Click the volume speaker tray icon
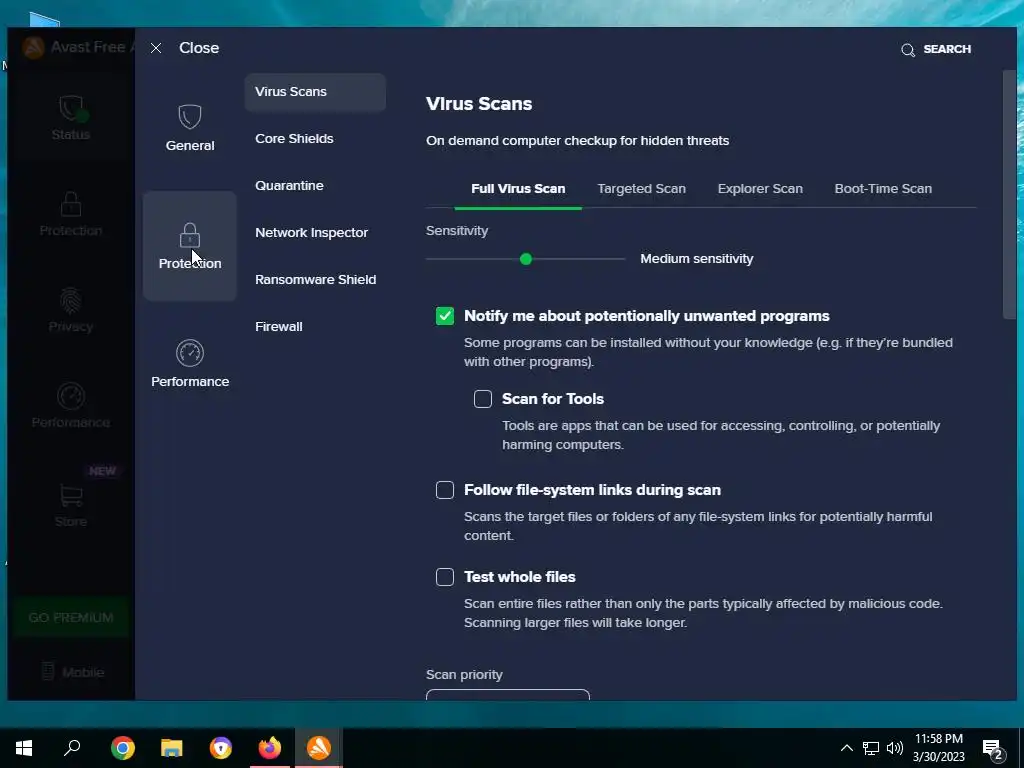This screenshot has height=768, width=1024. pyautogui.click(x=895, y=748)
